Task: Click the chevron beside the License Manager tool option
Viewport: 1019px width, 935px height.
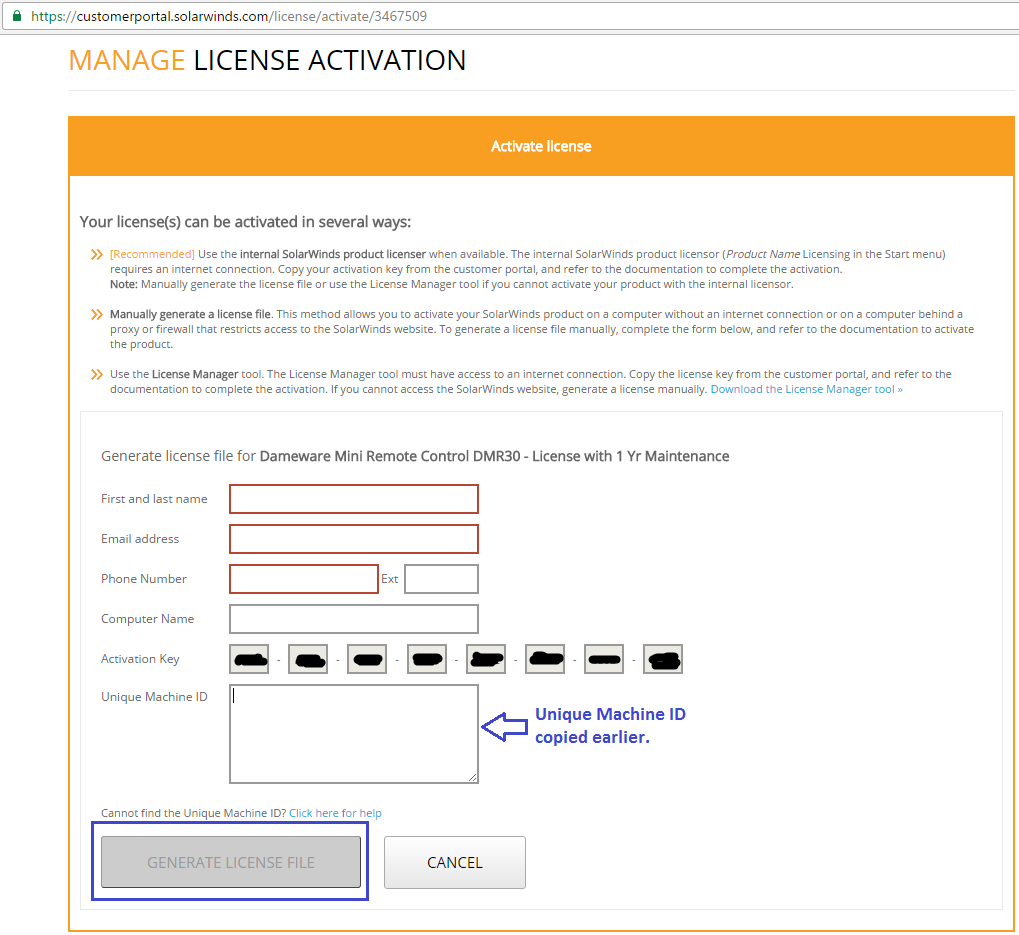Action: 97,374
